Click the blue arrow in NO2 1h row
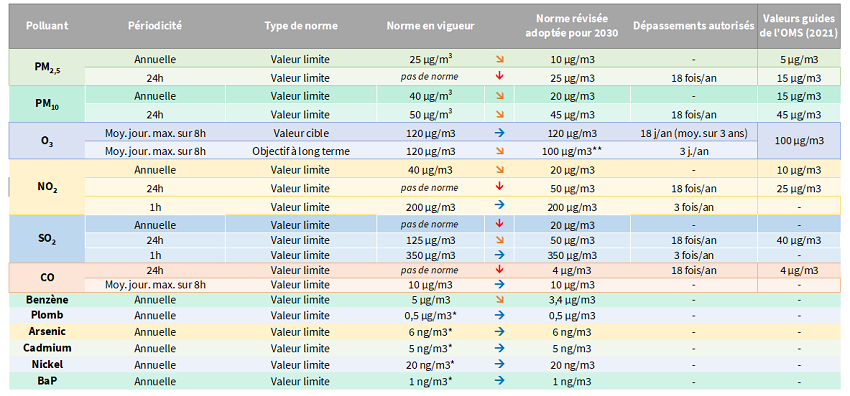This screenshot has width=850, height=396. [500, 205]
